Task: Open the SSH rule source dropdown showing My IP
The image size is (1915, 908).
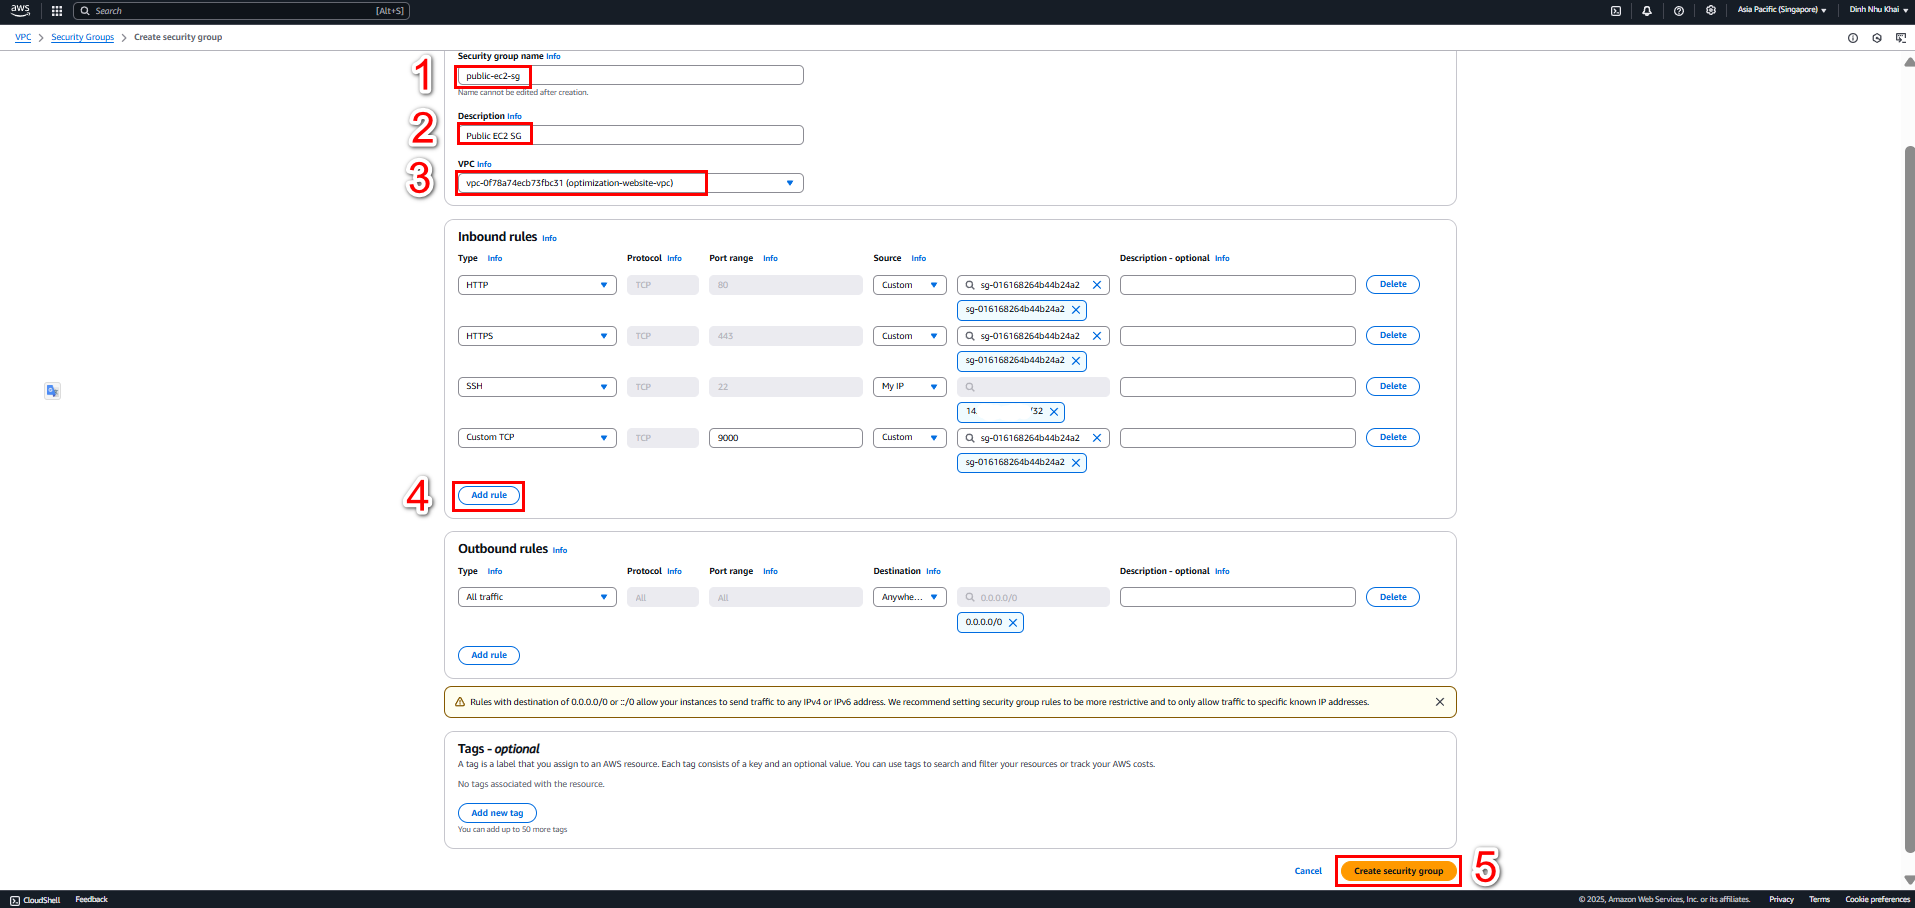Action: 910,387
